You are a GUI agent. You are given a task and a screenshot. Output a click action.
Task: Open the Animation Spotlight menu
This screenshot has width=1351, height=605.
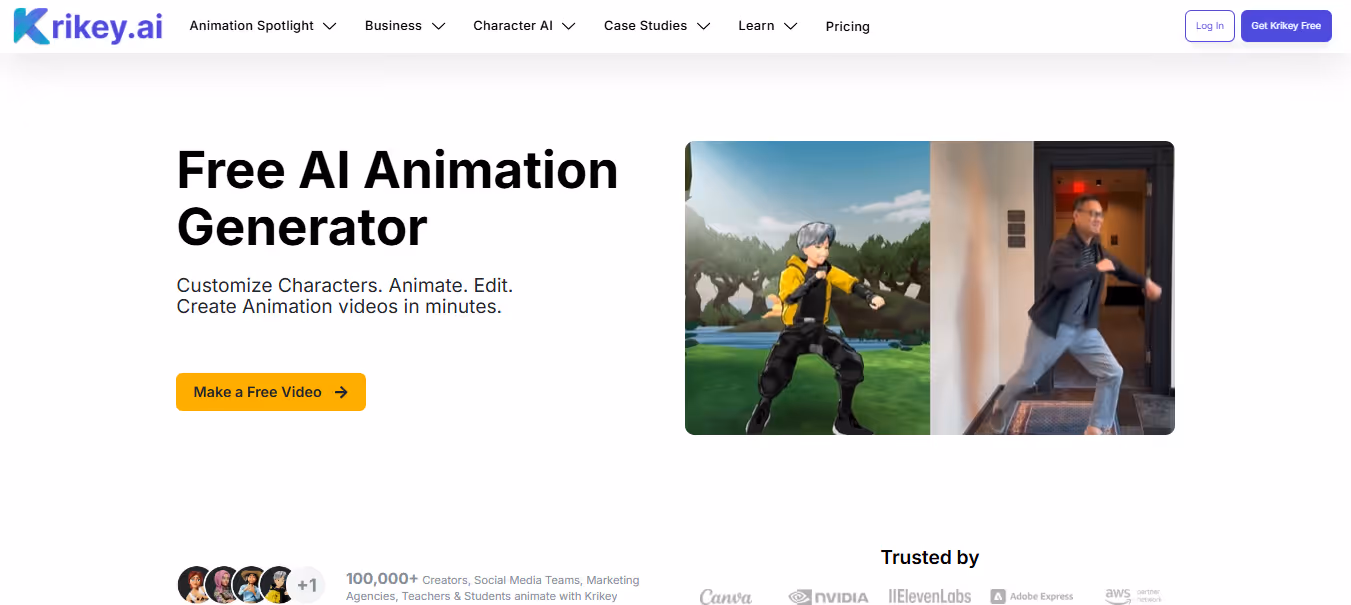pyautogui.click(x=252, y=26)
